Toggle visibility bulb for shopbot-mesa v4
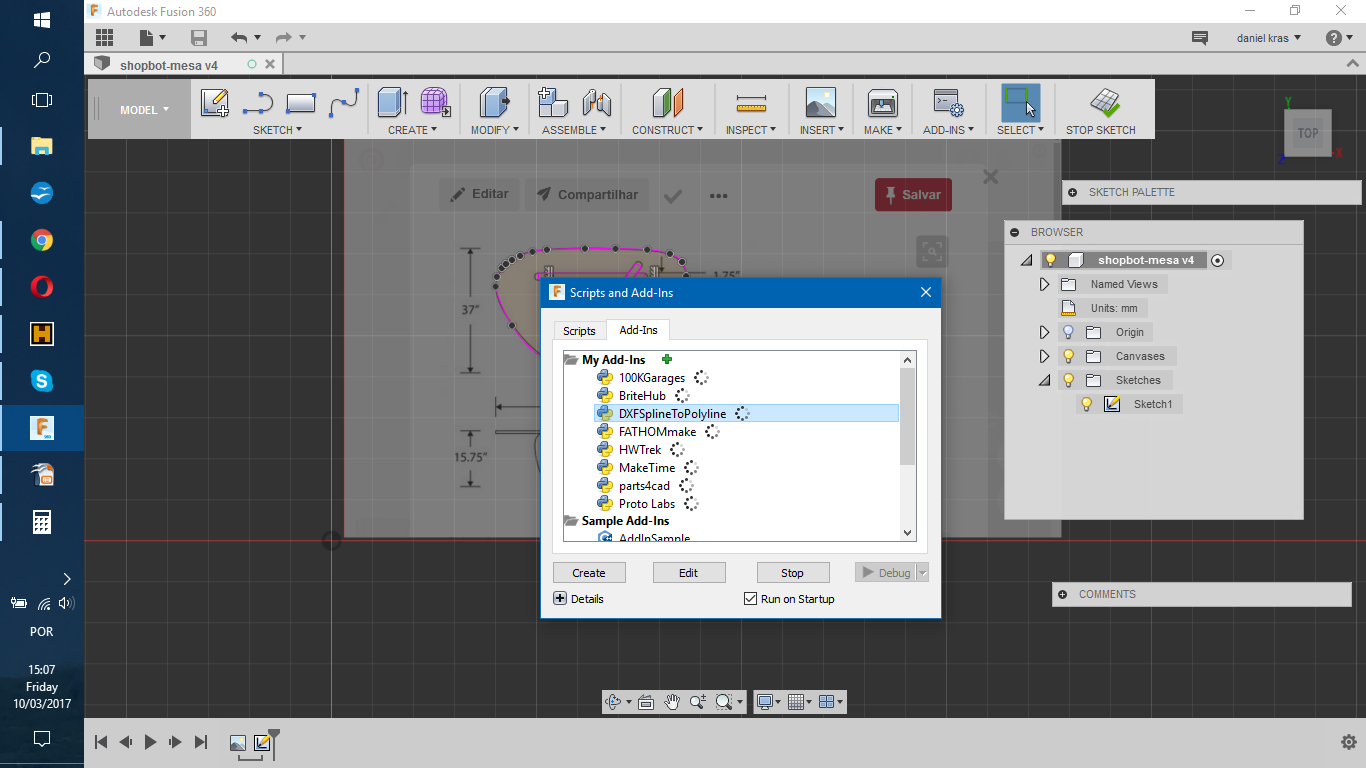Viewport: 1366px width, 768px height. coord(1050,260)
